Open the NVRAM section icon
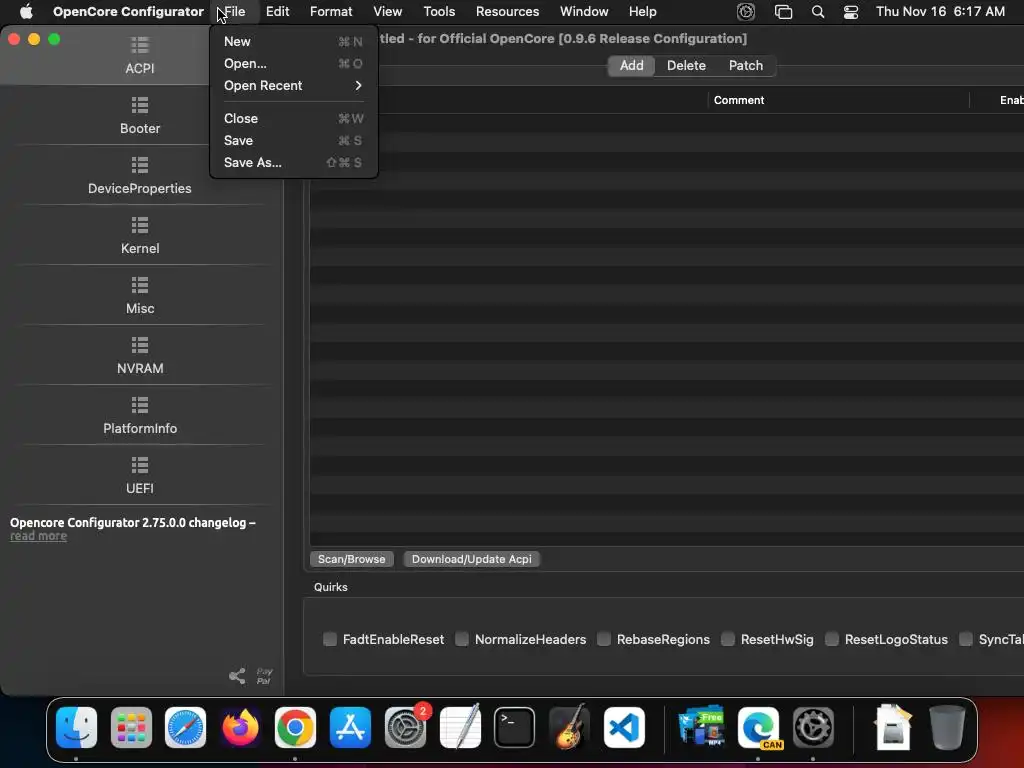 pyautogui.click(x=140, y=345)
